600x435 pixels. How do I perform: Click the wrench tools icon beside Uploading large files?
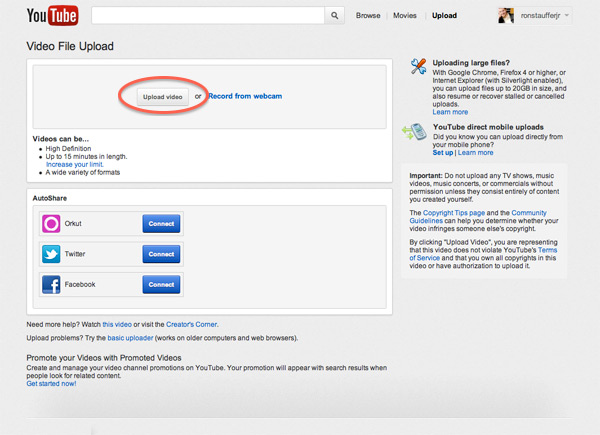(418, 67)
